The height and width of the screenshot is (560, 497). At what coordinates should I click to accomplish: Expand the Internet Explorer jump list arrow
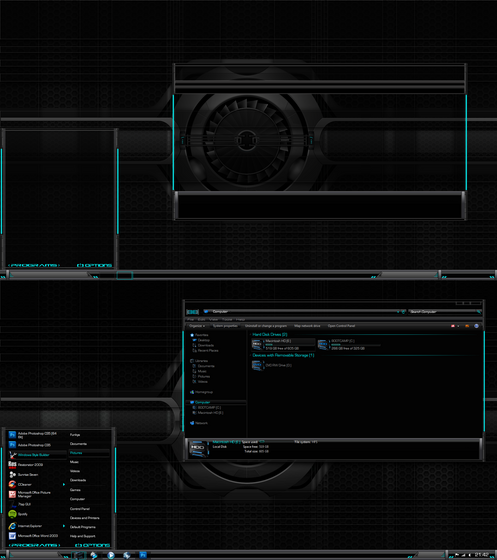64,526
